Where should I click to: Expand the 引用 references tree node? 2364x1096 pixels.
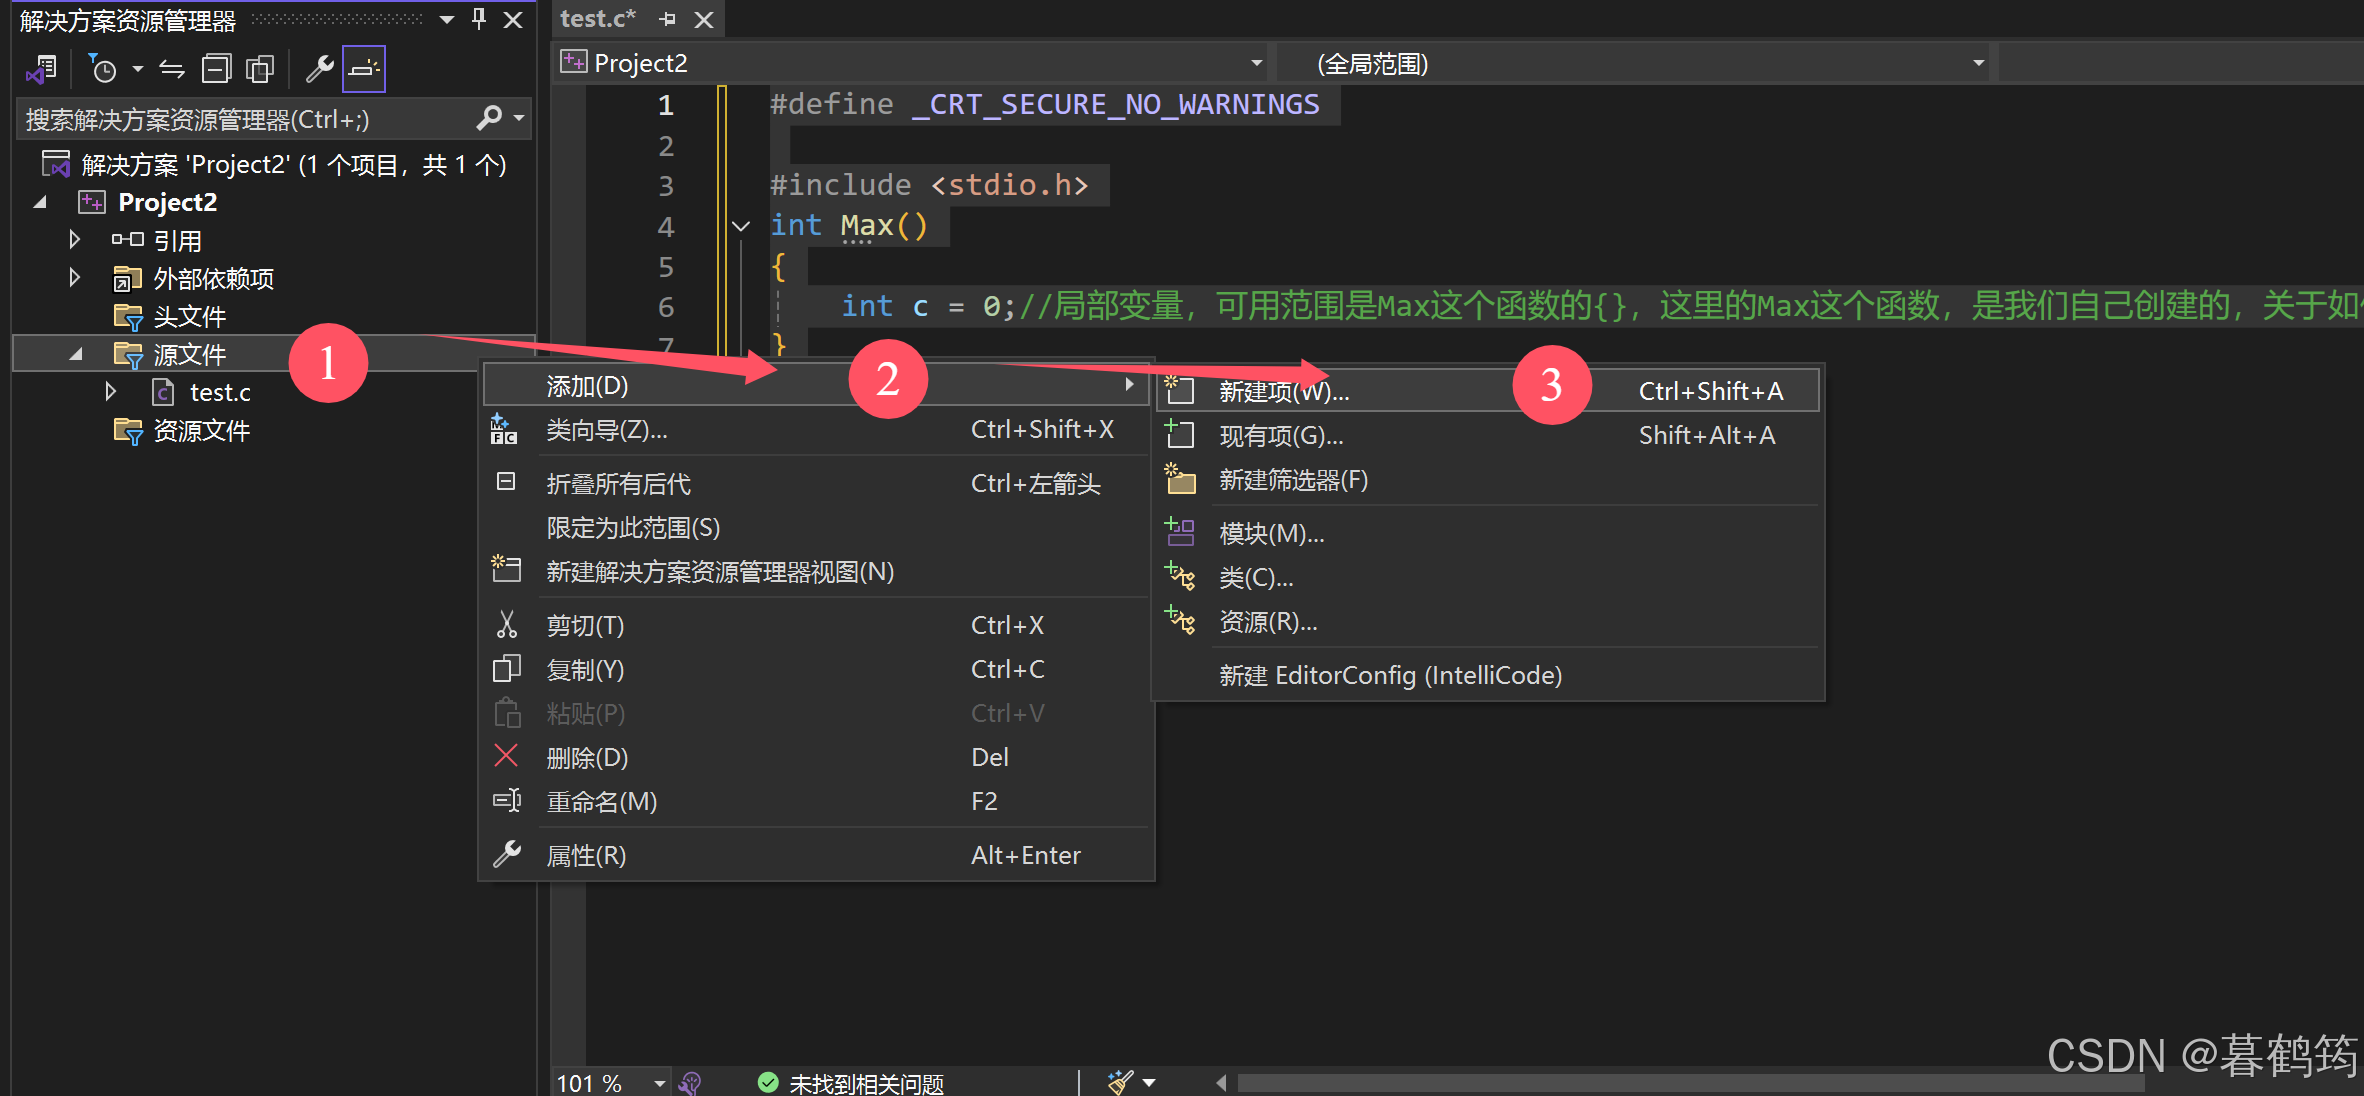tap(74, 240)
